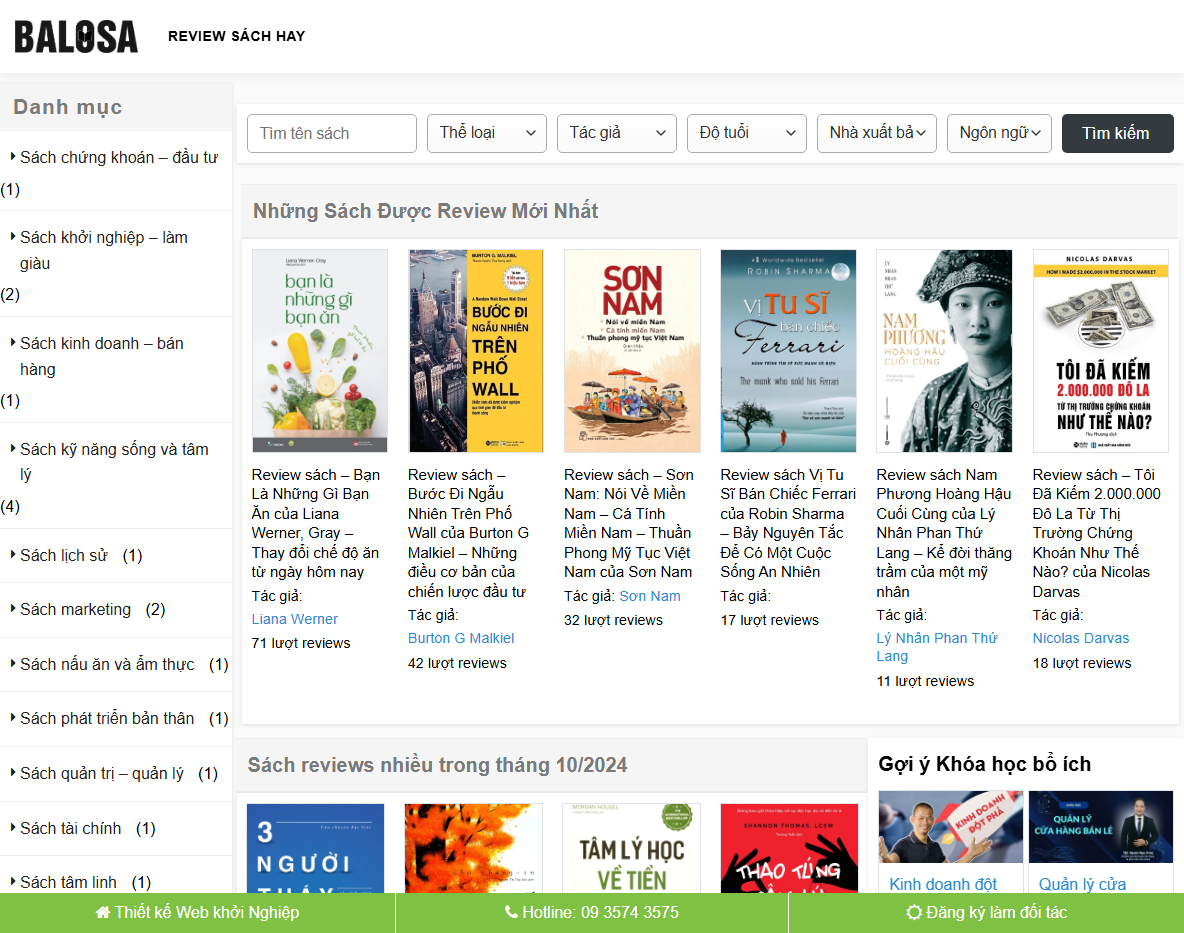
Task: Open the Độ tuổi dropdown
Action: click(746, 132)
